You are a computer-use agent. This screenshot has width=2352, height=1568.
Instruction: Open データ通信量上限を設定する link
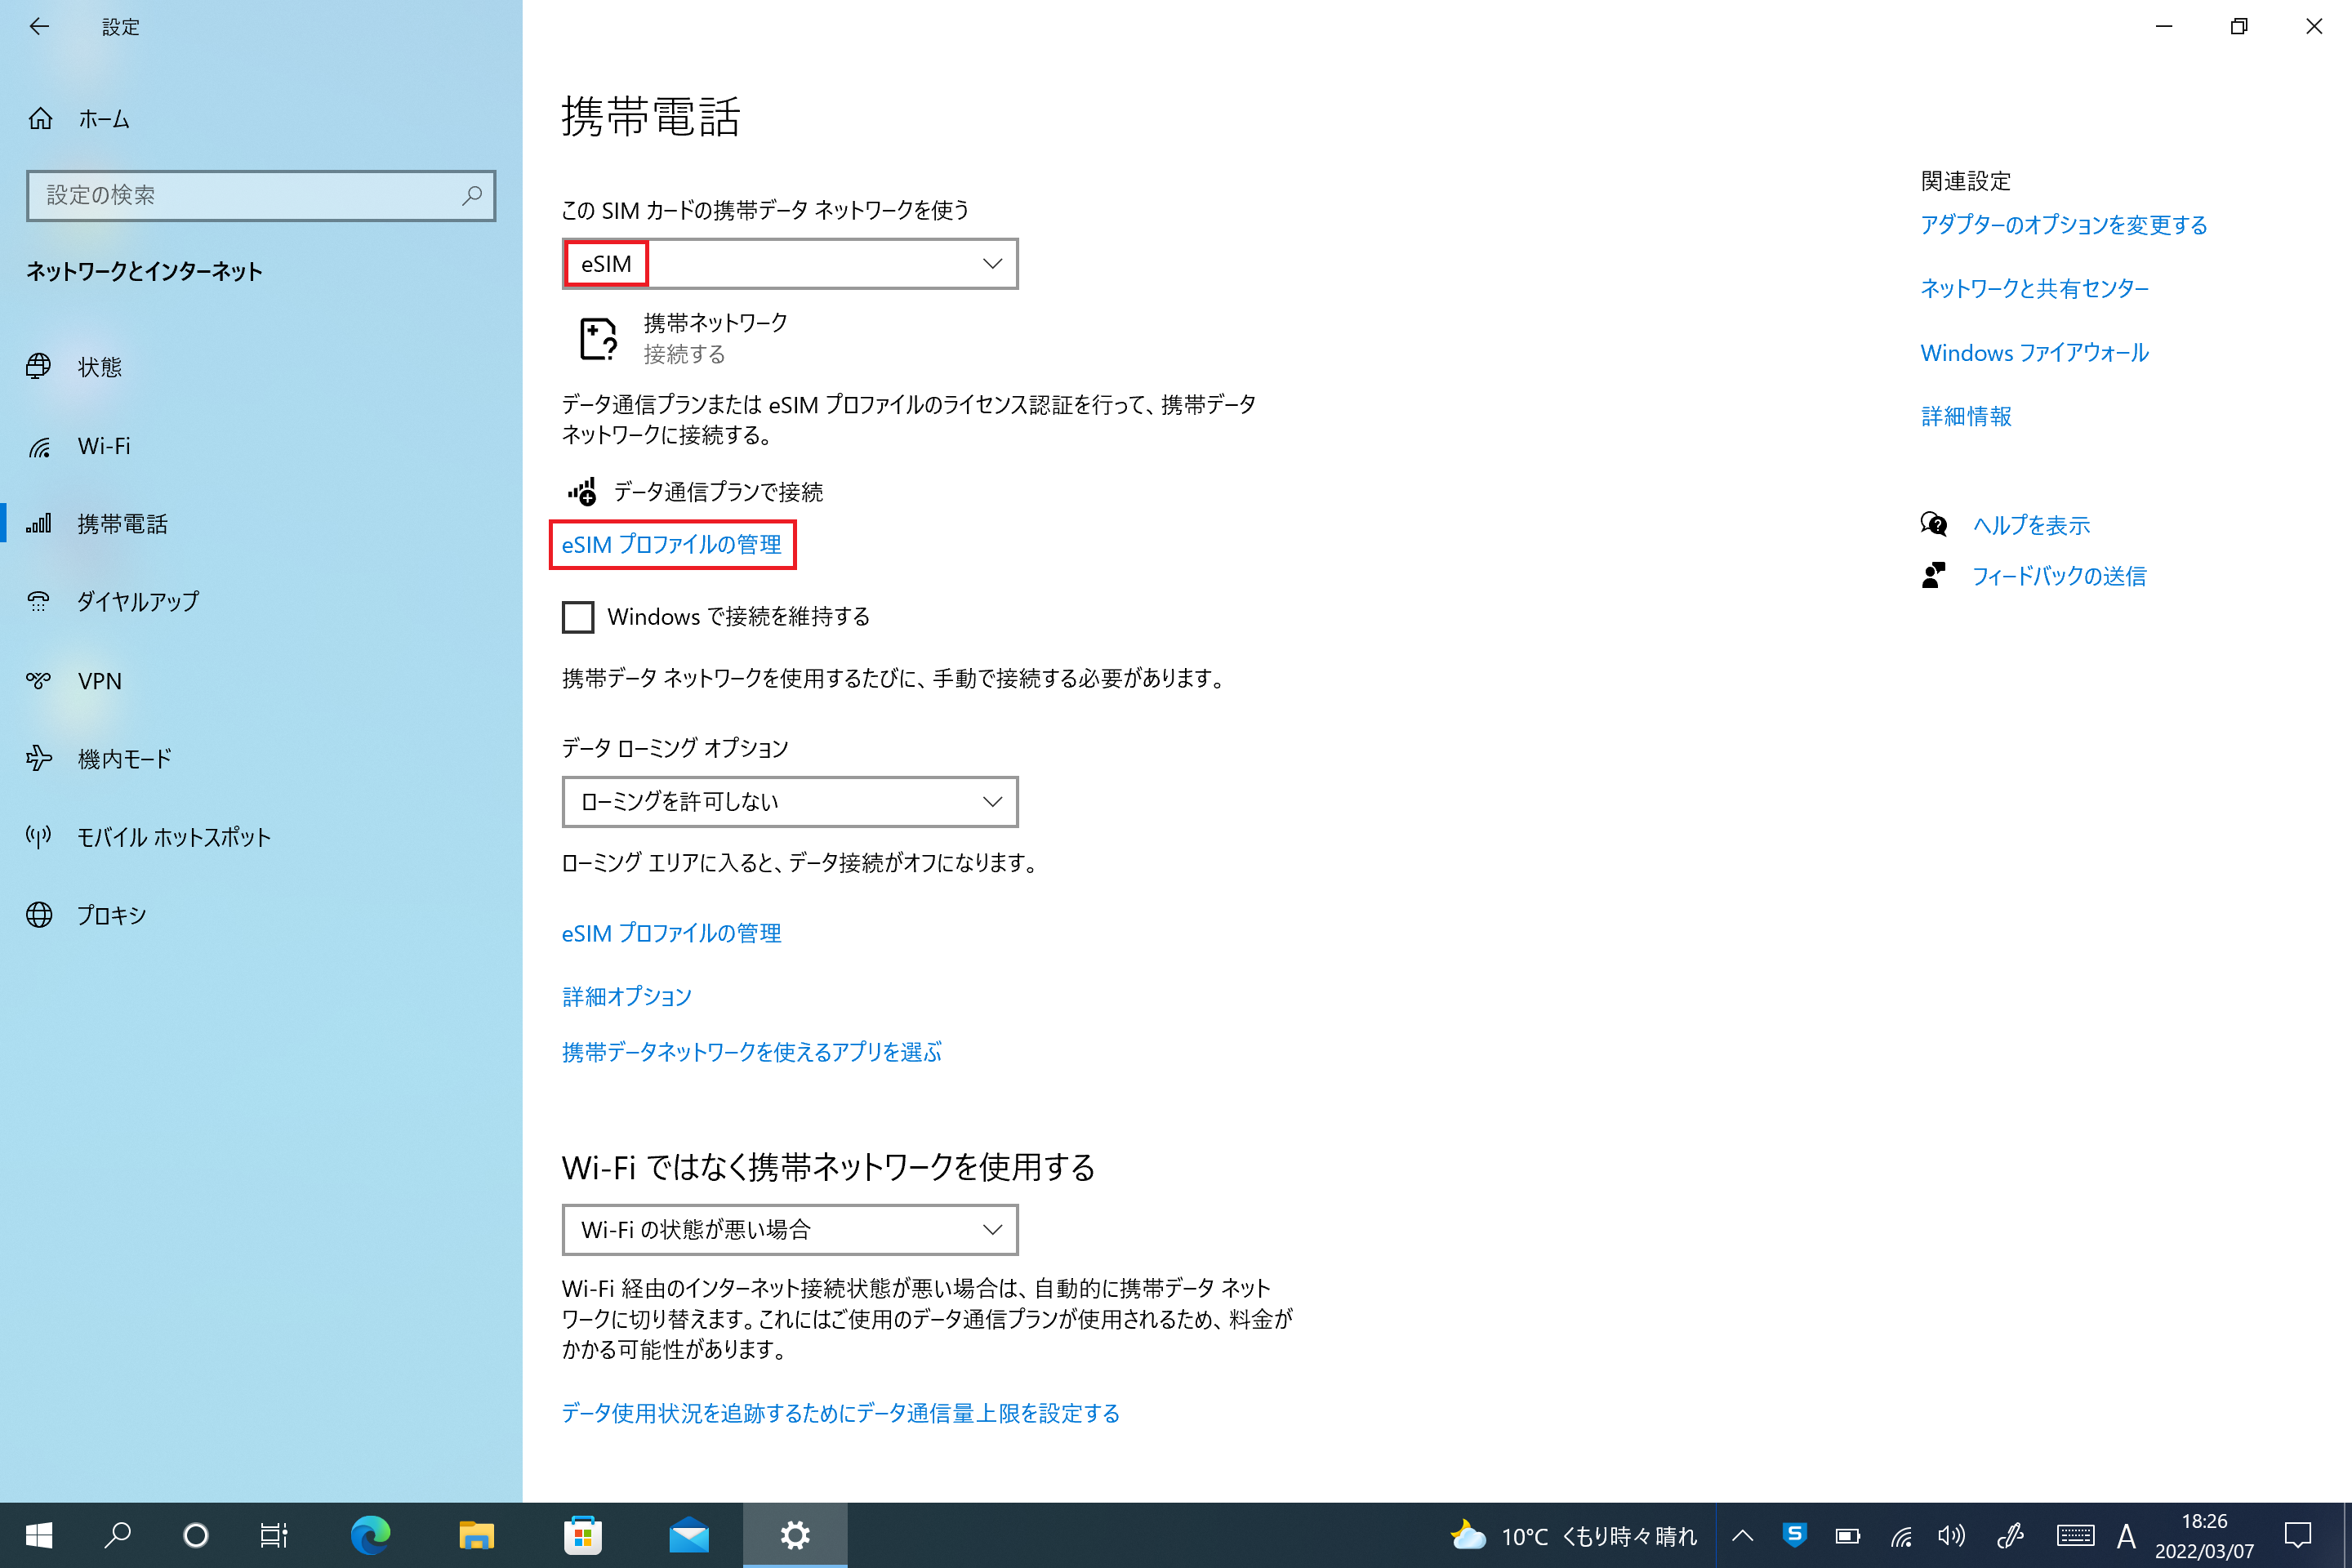click(x=840, y=1413)
